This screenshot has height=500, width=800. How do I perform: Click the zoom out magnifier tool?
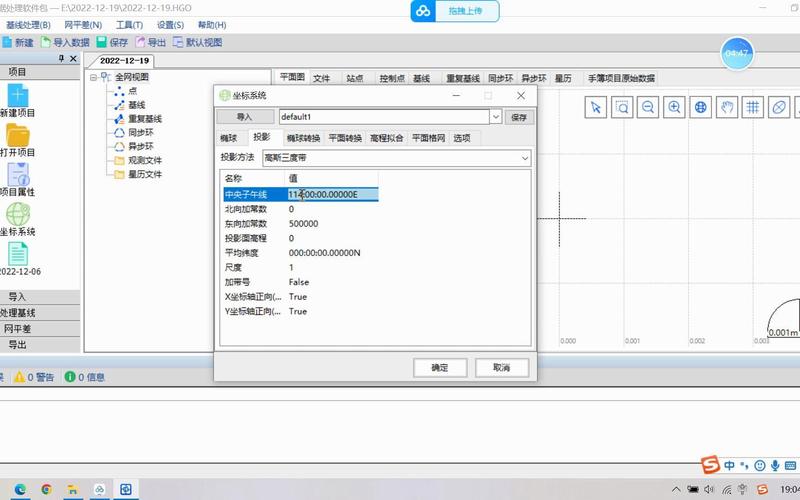click(648, 107)
